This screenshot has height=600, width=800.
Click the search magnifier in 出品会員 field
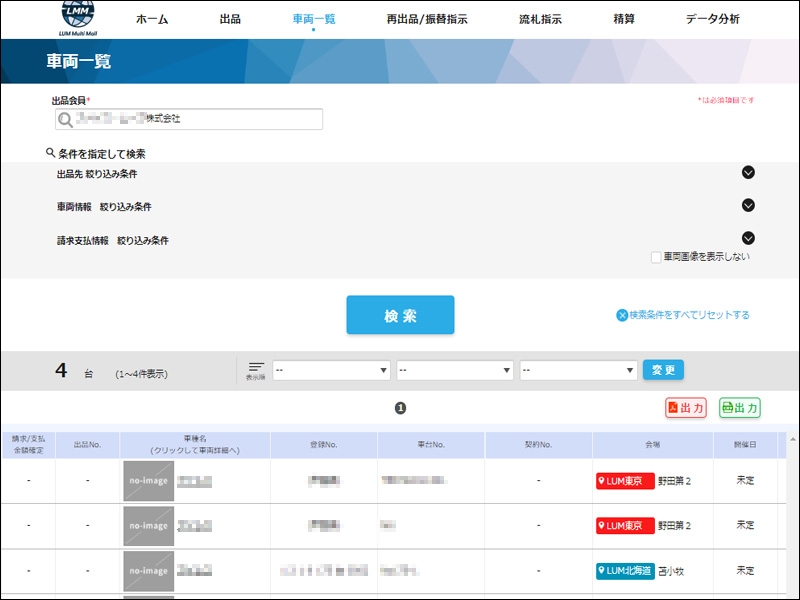pos(66,120)
